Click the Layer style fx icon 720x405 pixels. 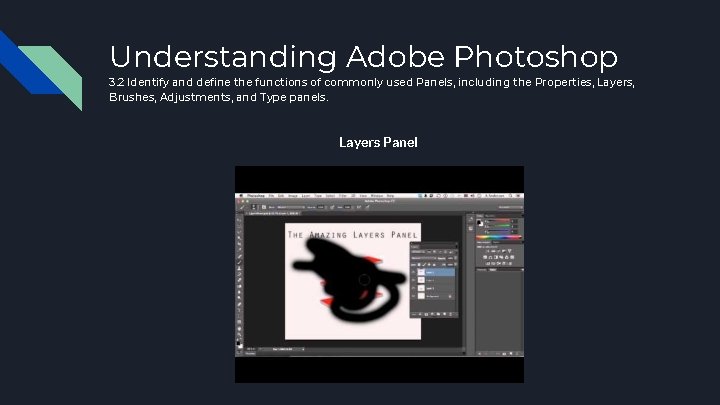[420, 314]
